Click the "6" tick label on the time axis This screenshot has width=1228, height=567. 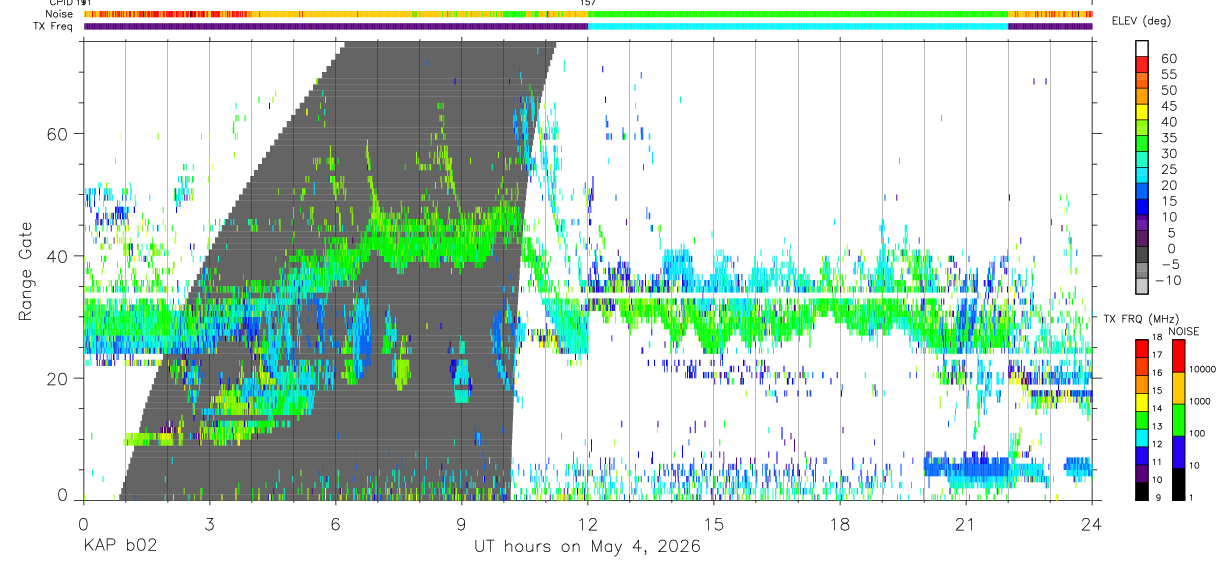pyautogui.click(x=335, y=524)
